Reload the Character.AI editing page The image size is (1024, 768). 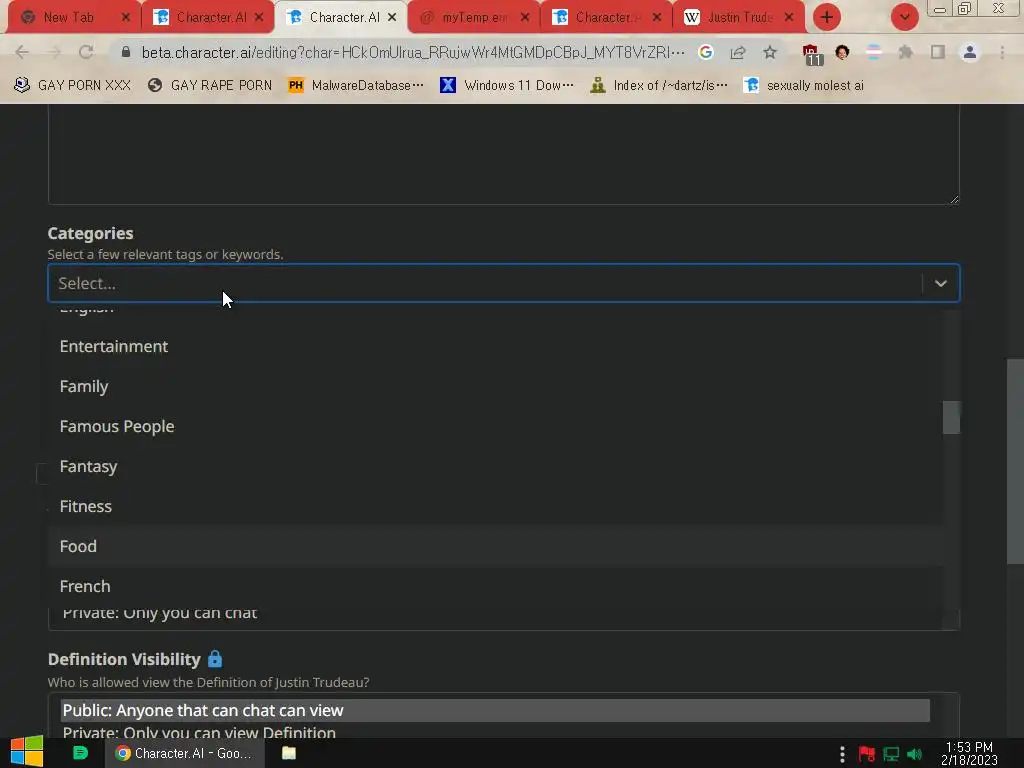86,52
